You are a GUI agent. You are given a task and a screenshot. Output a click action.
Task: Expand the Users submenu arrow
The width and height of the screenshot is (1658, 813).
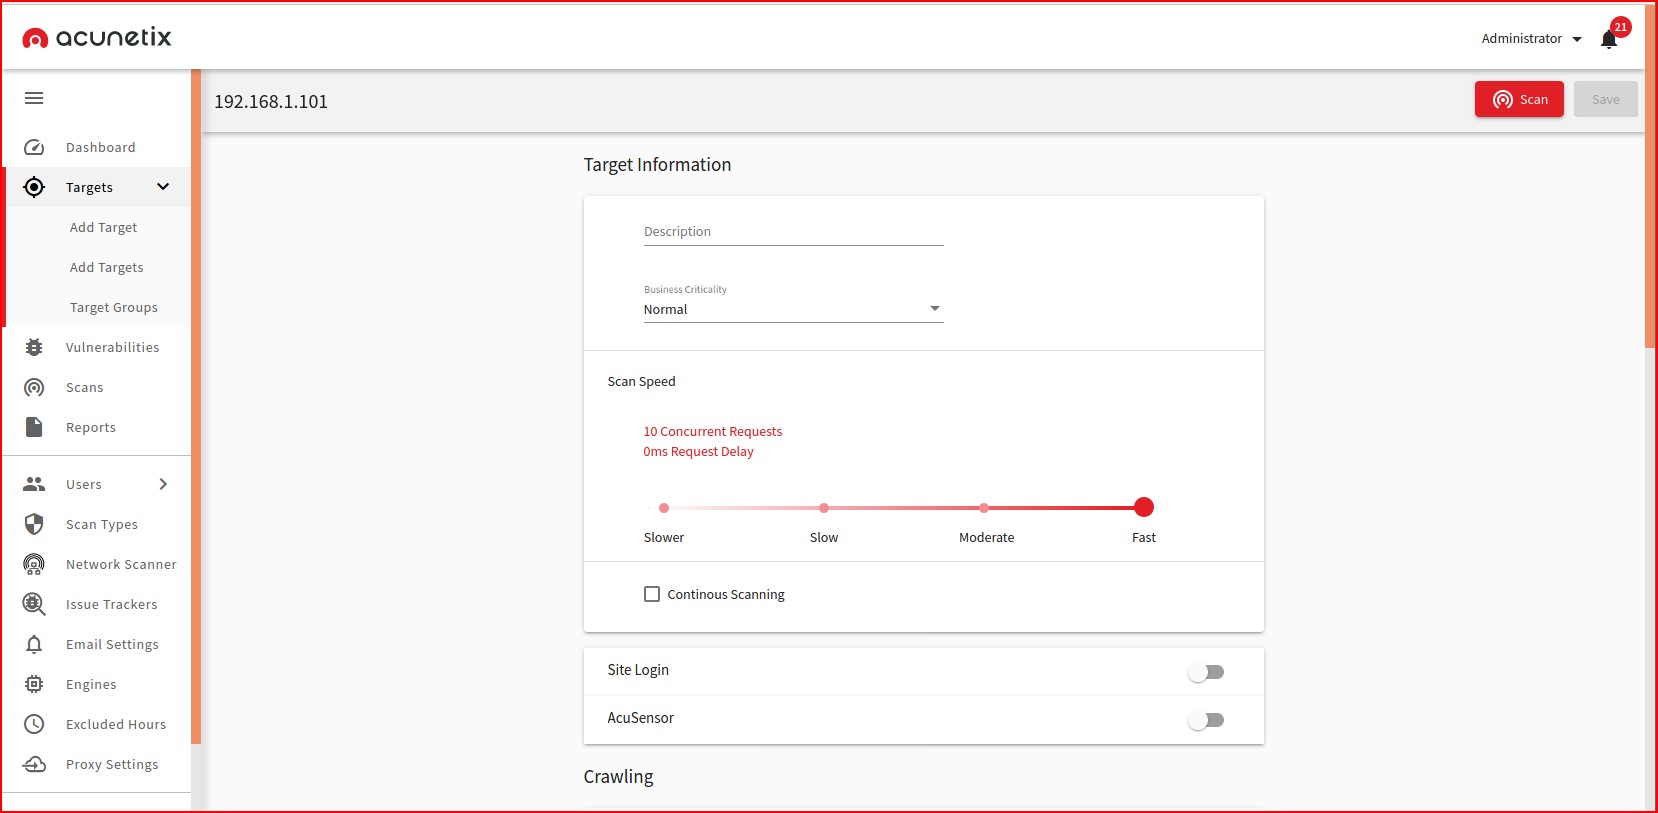click(x=163, y=484)
